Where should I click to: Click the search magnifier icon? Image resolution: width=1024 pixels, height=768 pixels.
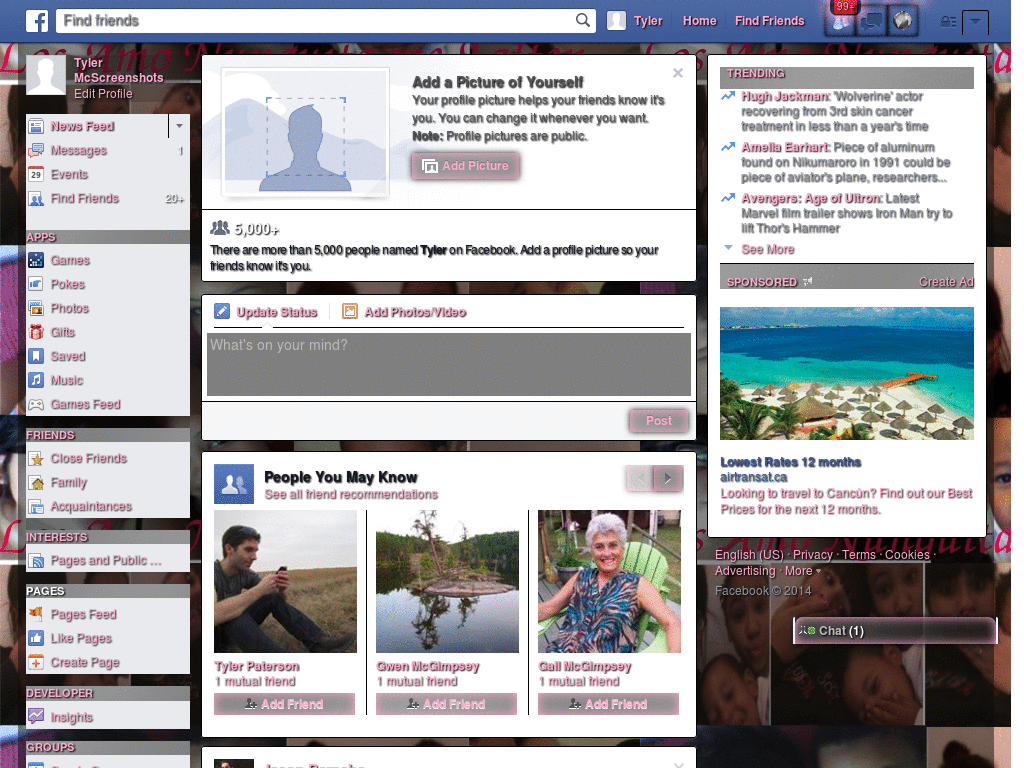[x=583, y=20]
